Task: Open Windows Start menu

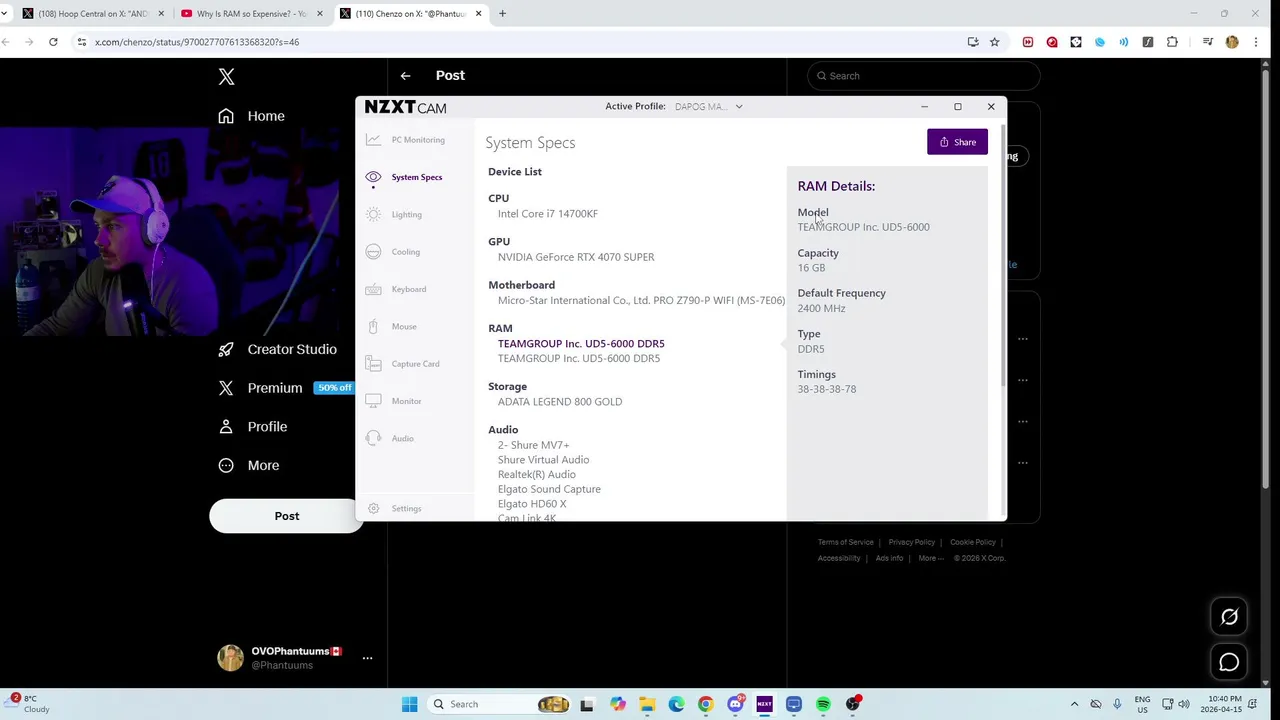Action: tap(409, 704)
